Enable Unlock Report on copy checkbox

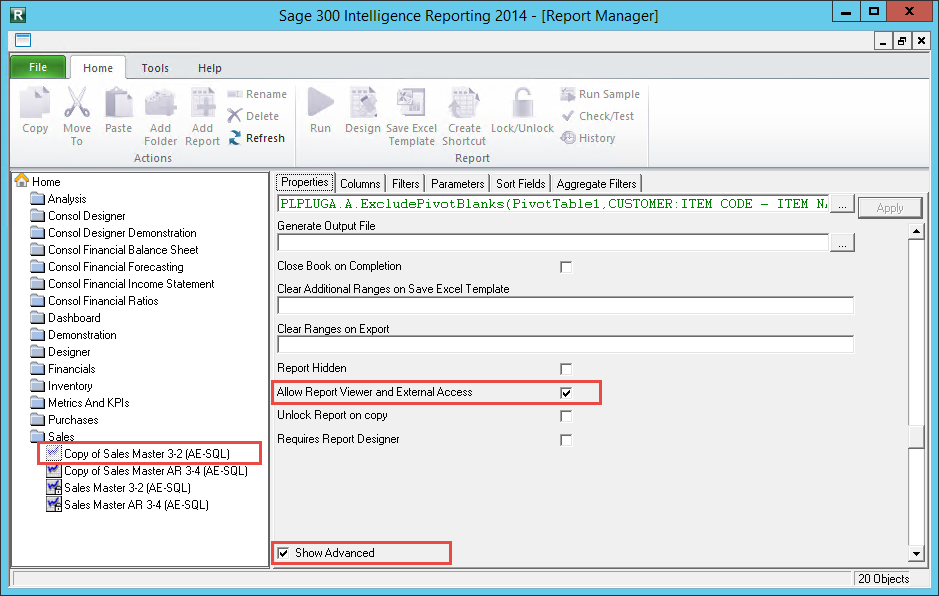566,416
